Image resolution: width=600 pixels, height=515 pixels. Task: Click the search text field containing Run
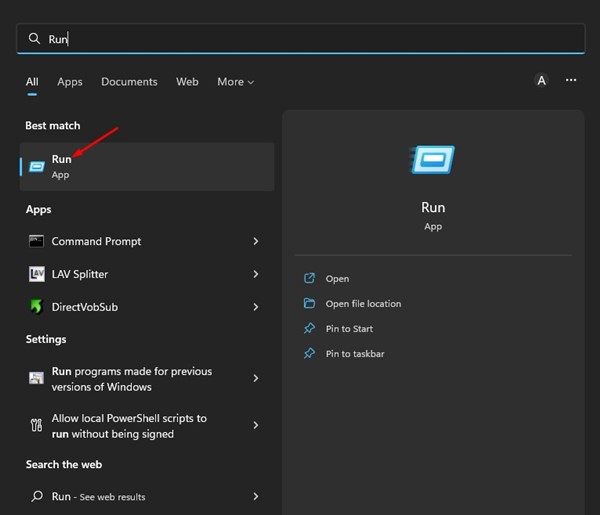tap(300, 39)
